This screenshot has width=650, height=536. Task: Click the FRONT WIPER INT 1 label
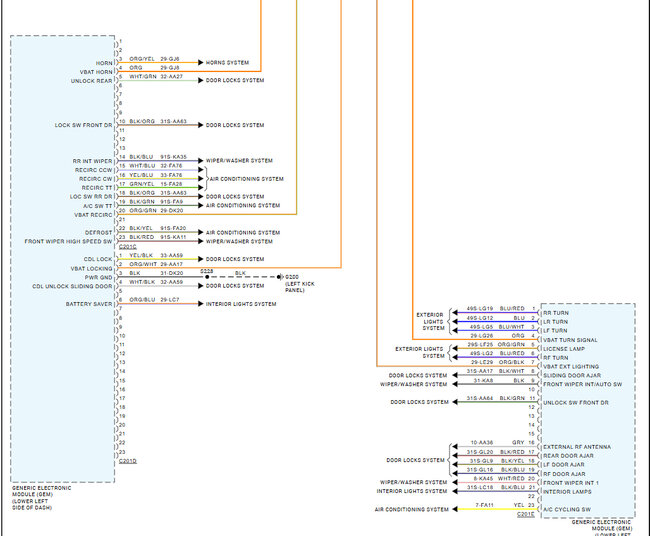coord(571,483)
